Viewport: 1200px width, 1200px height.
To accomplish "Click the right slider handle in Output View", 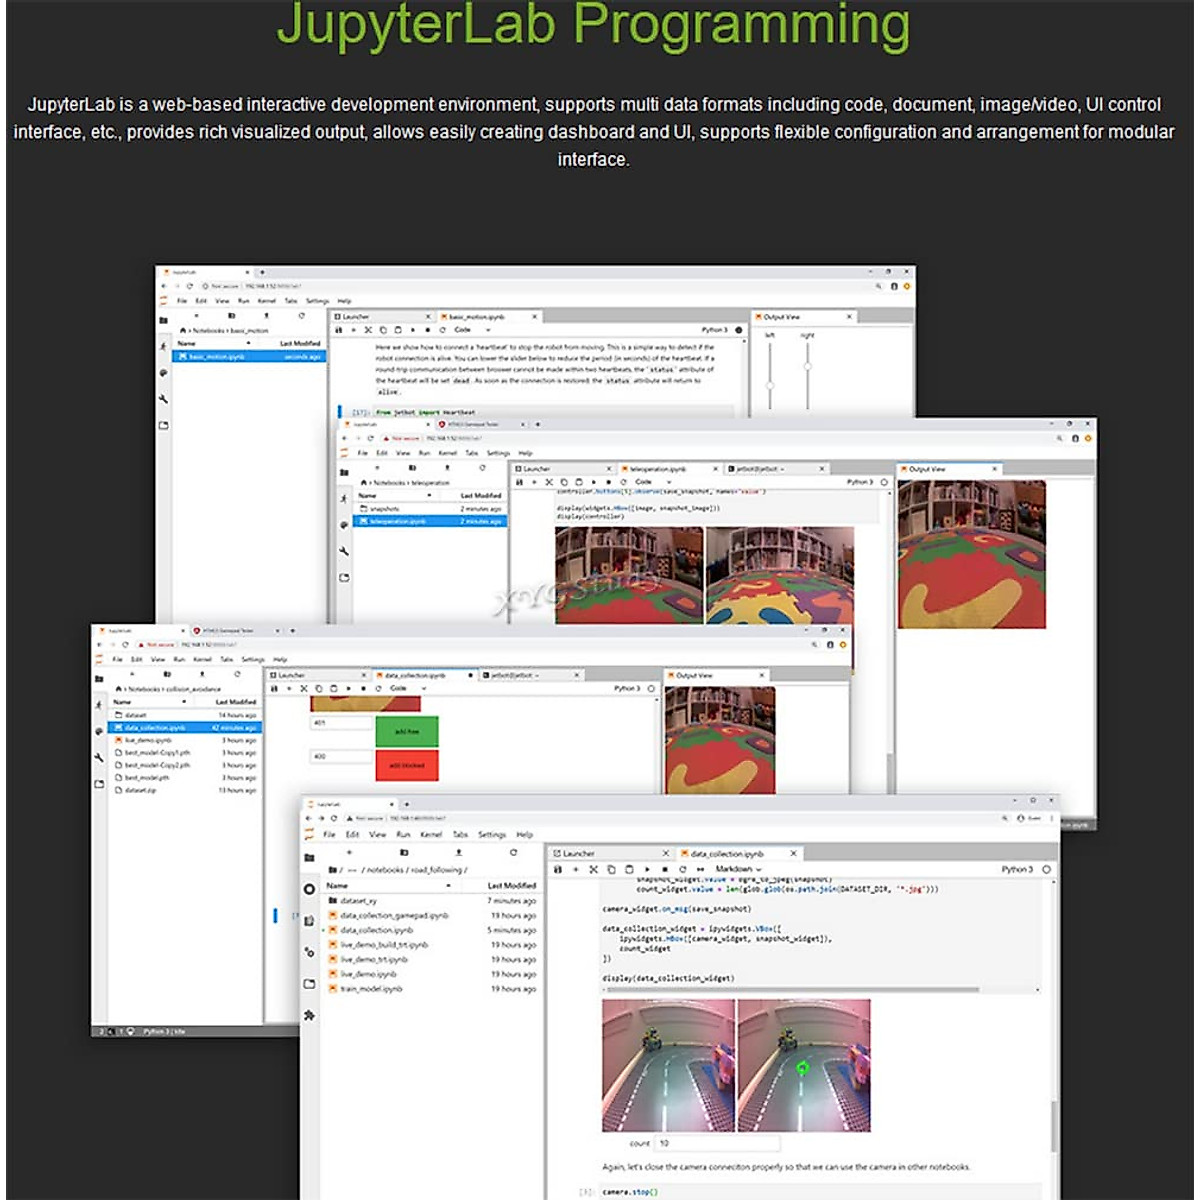I will [x=807, y=366].
